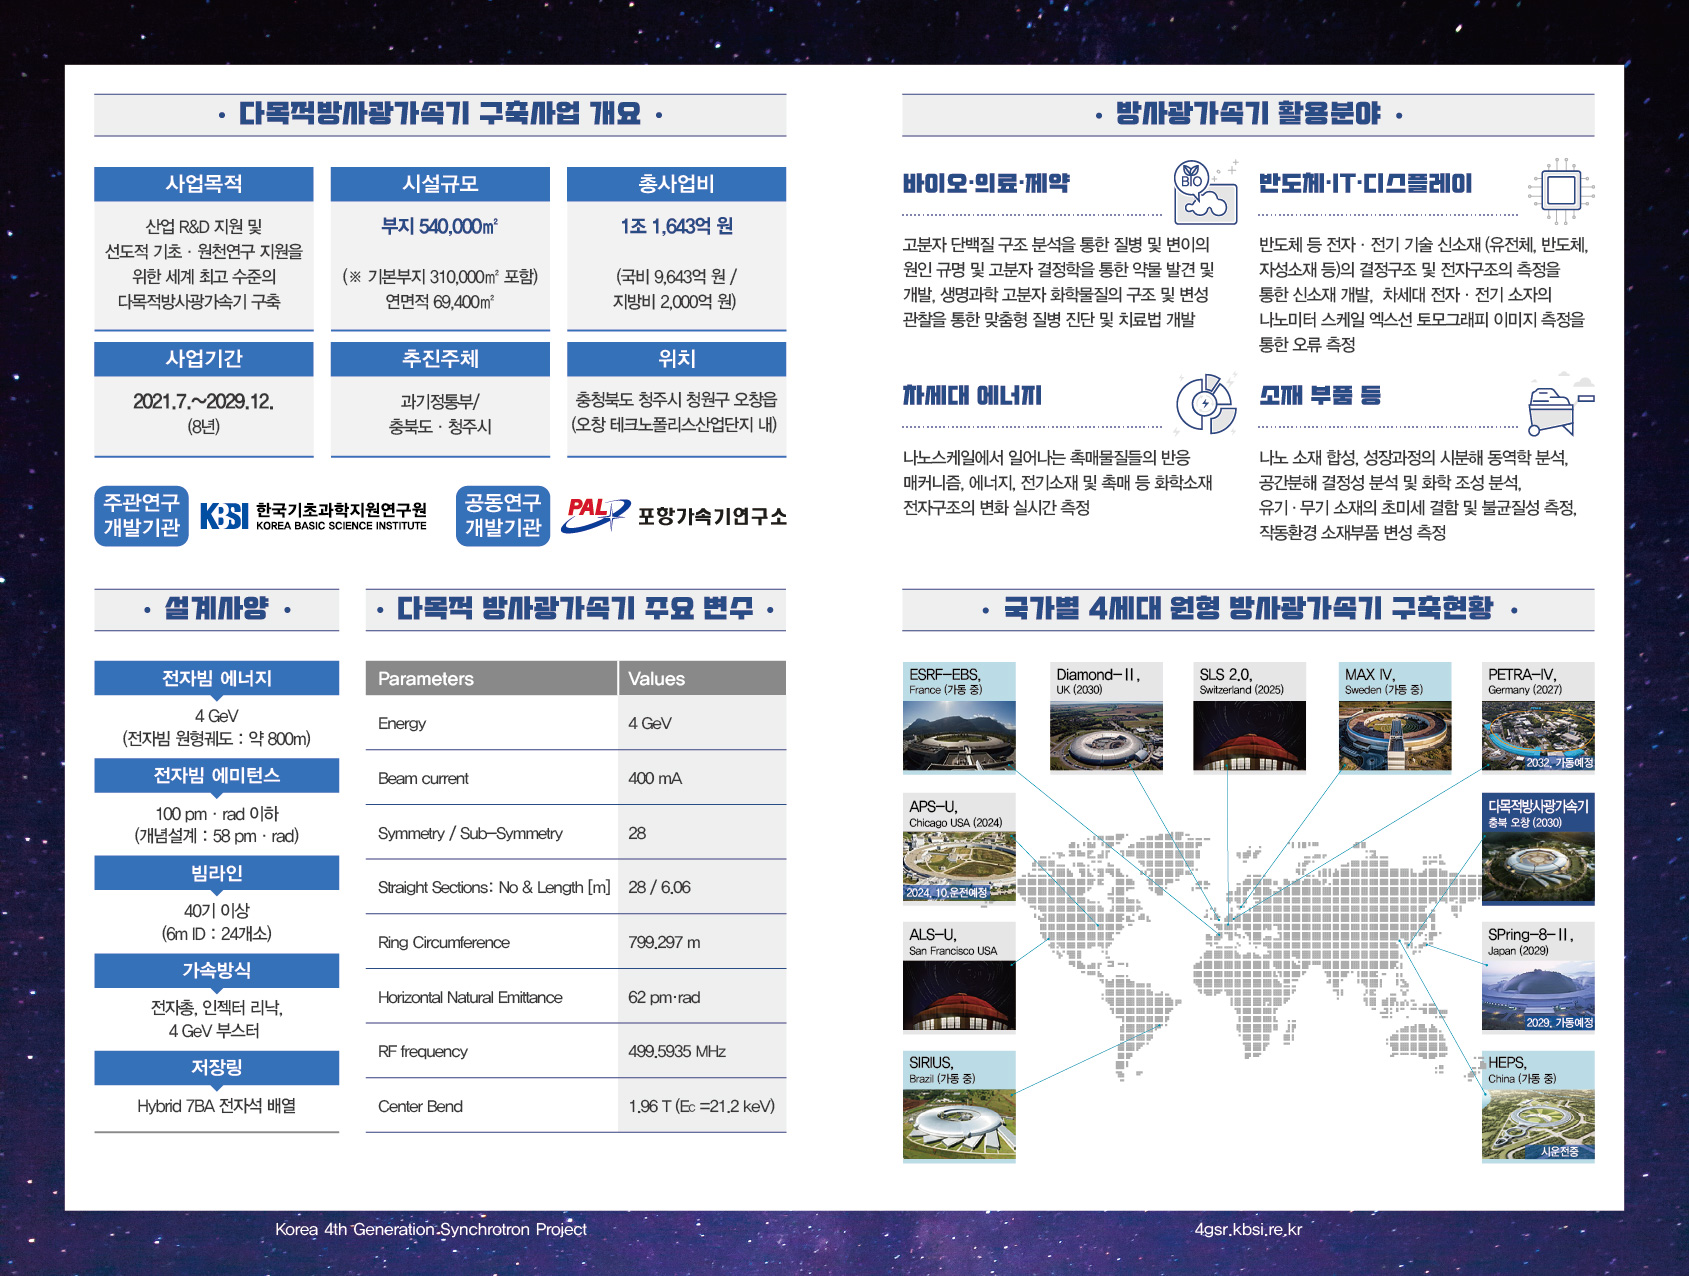Click the next-generation energy gear icon

[x=1206, y=404]
